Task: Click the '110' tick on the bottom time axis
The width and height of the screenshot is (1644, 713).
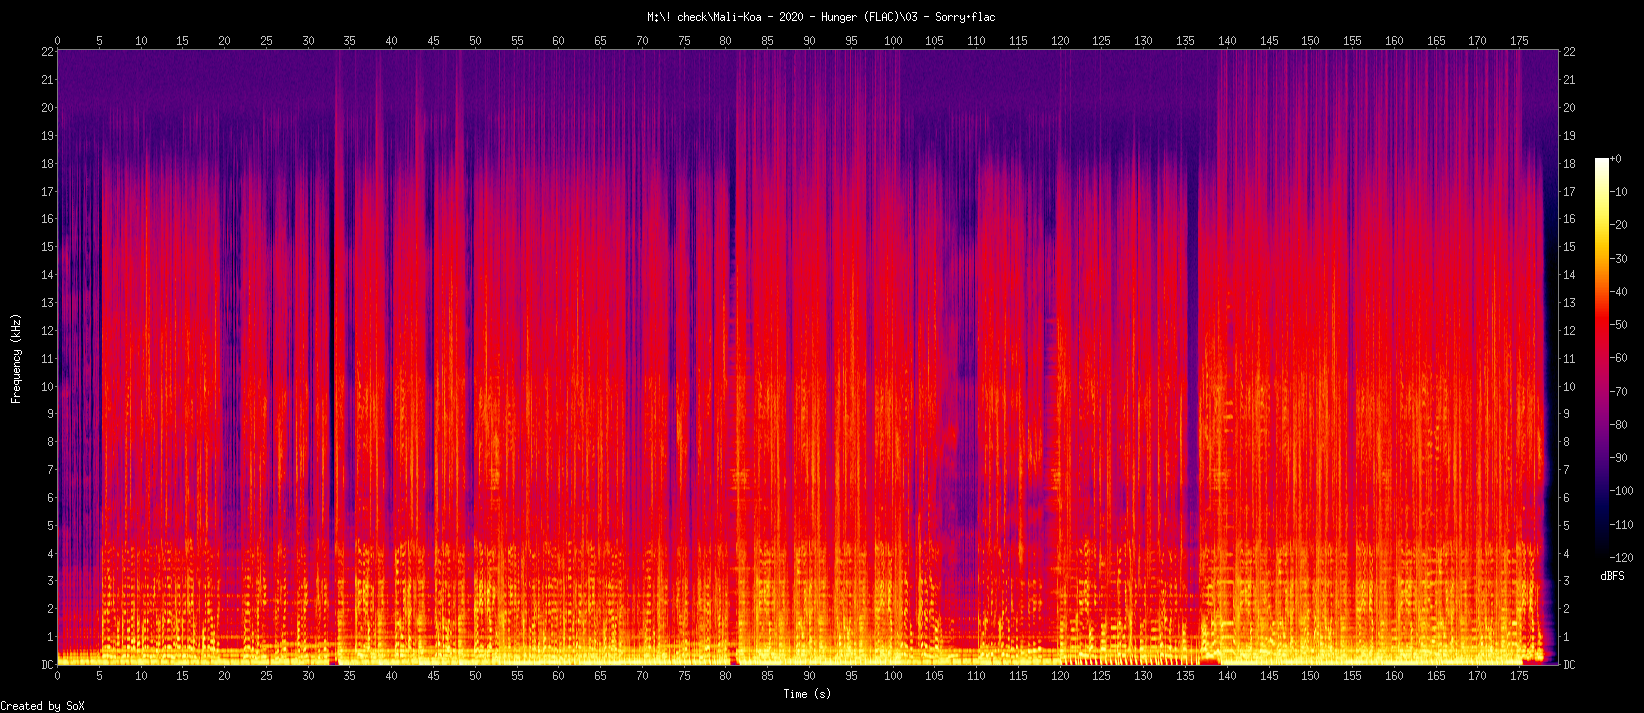Action: point(976,676)
